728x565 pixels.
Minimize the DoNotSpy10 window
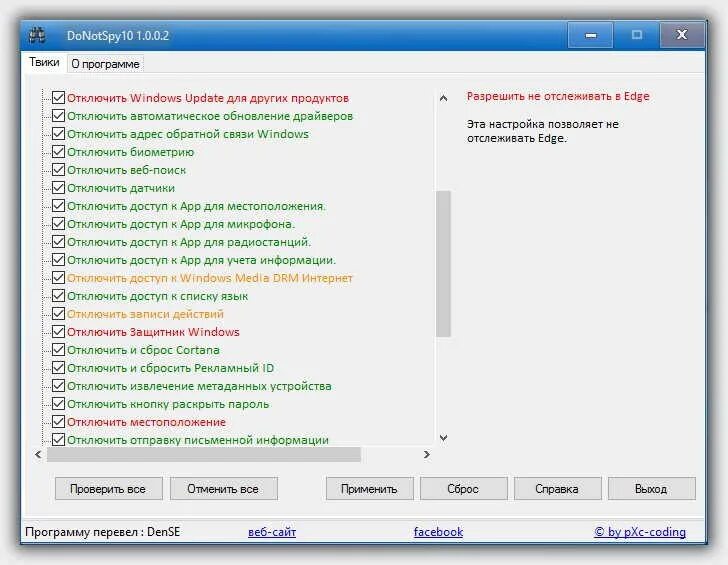591,35
